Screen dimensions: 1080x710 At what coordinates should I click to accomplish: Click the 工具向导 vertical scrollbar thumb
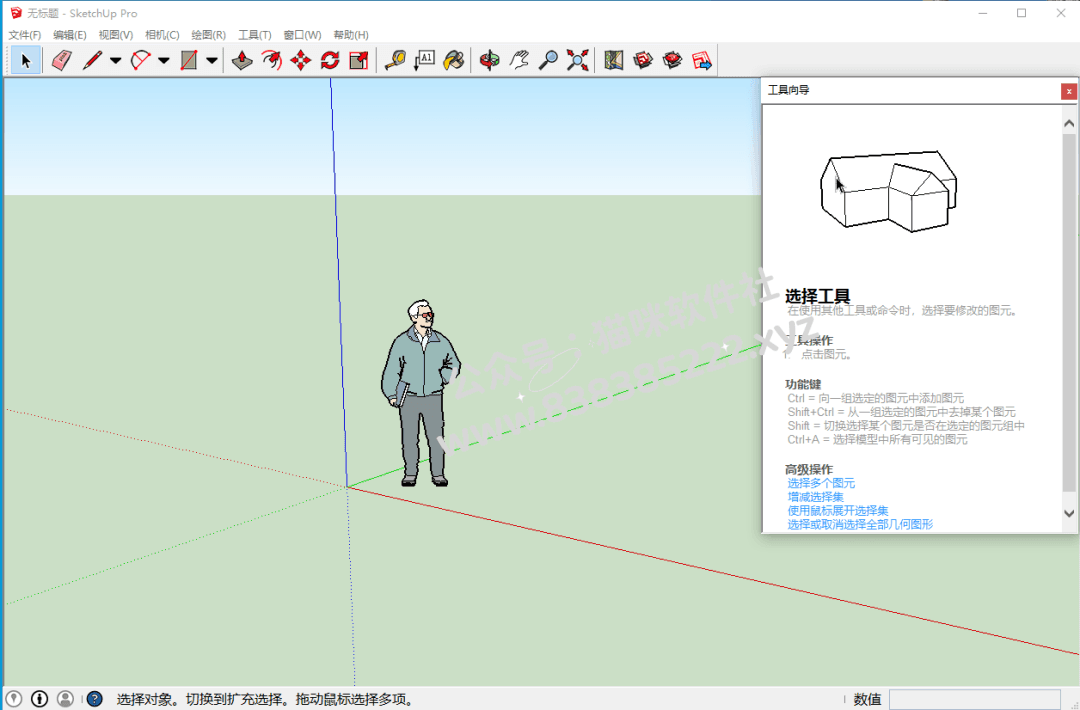coord(1069,313)
